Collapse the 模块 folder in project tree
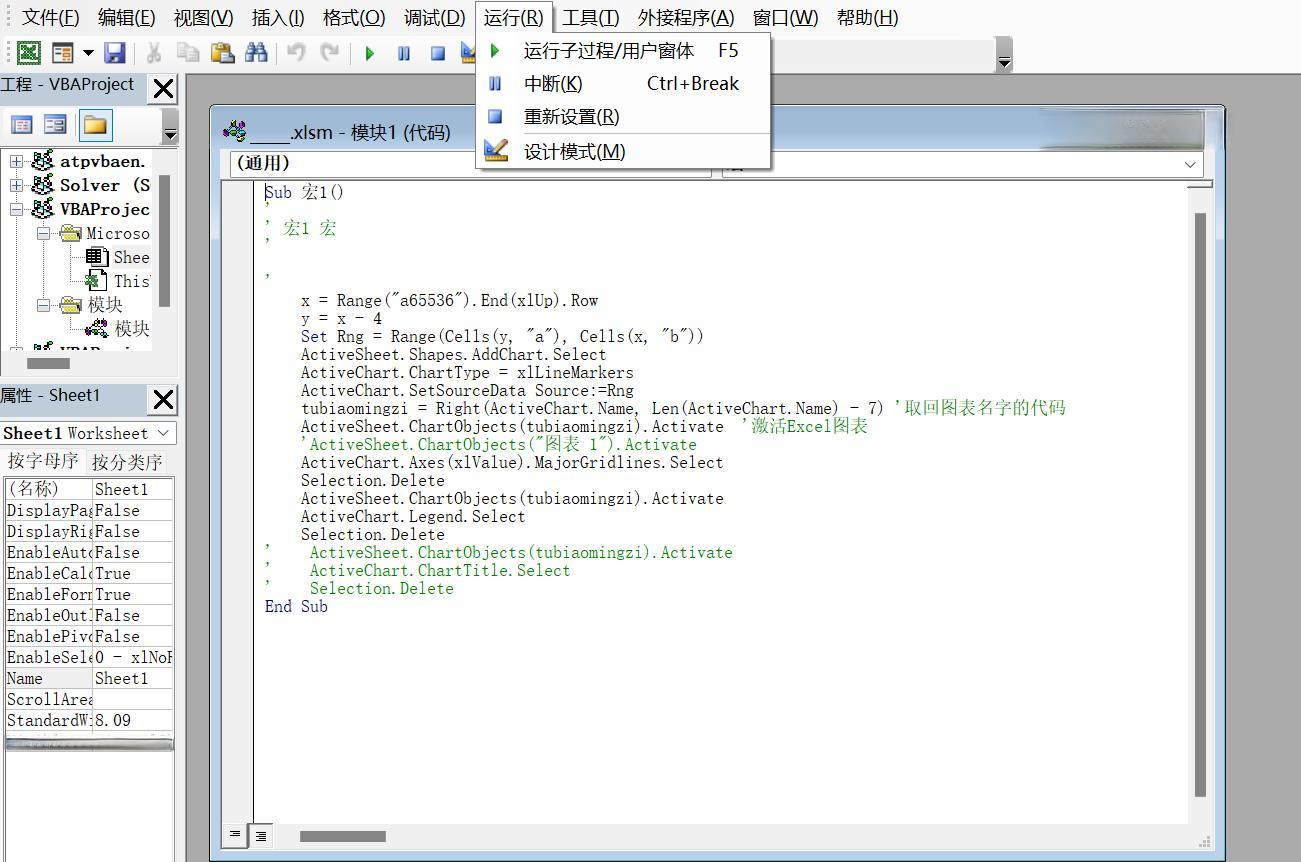The image size is (1301, 862). (x=44, y=305)
